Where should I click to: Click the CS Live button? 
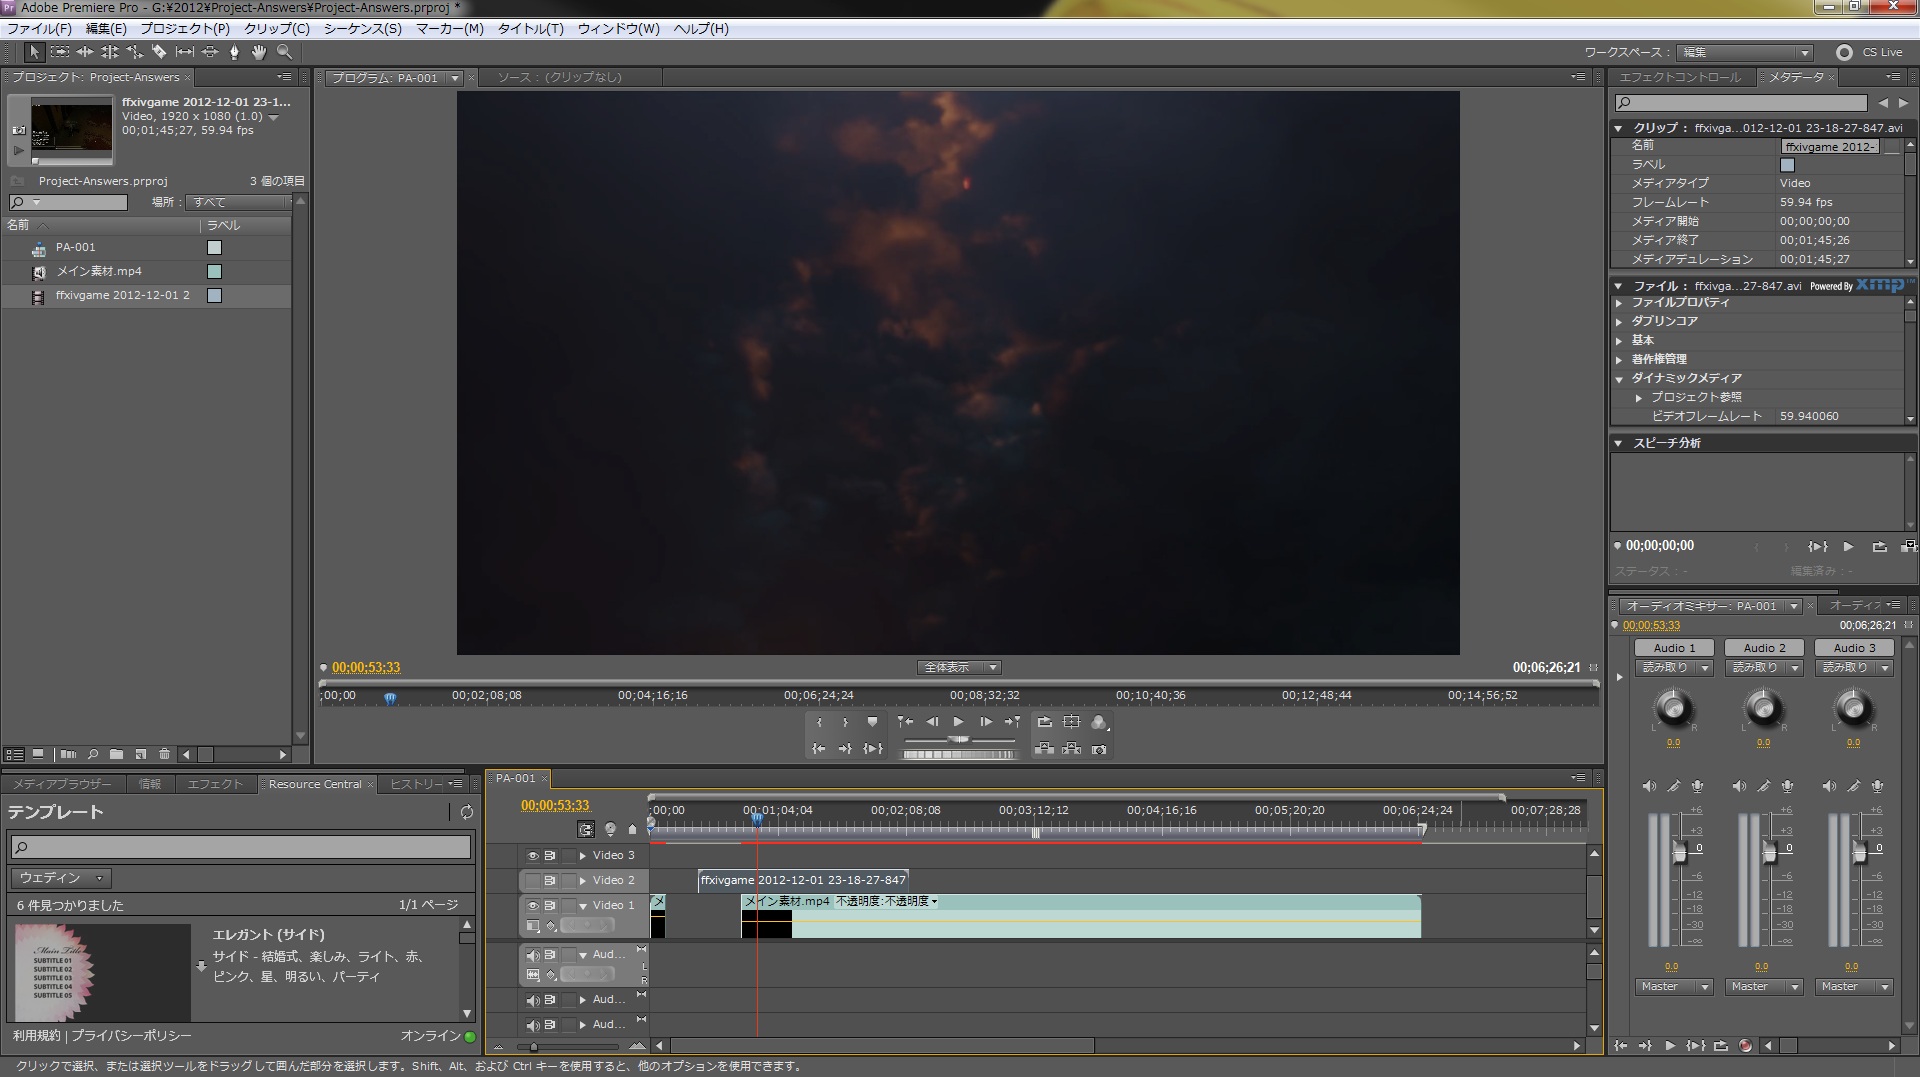(x=1869, y=53)
